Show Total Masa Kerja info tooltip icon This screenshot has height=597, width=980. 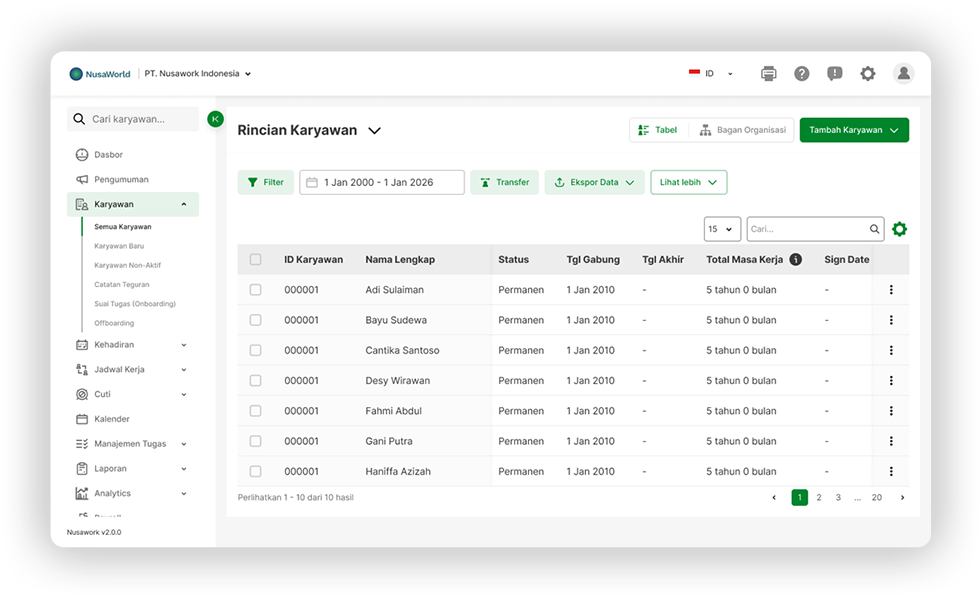click(796, 259)
